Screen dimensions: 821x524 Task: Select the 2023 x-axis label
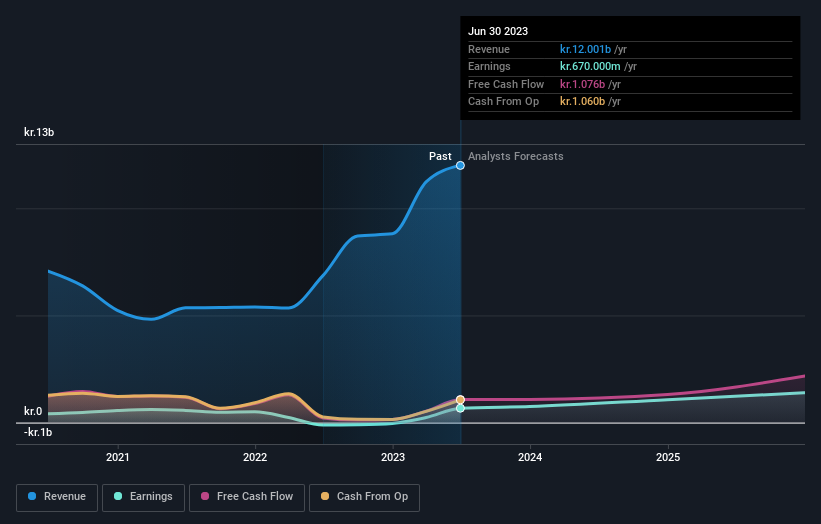[x=393, y=458]
